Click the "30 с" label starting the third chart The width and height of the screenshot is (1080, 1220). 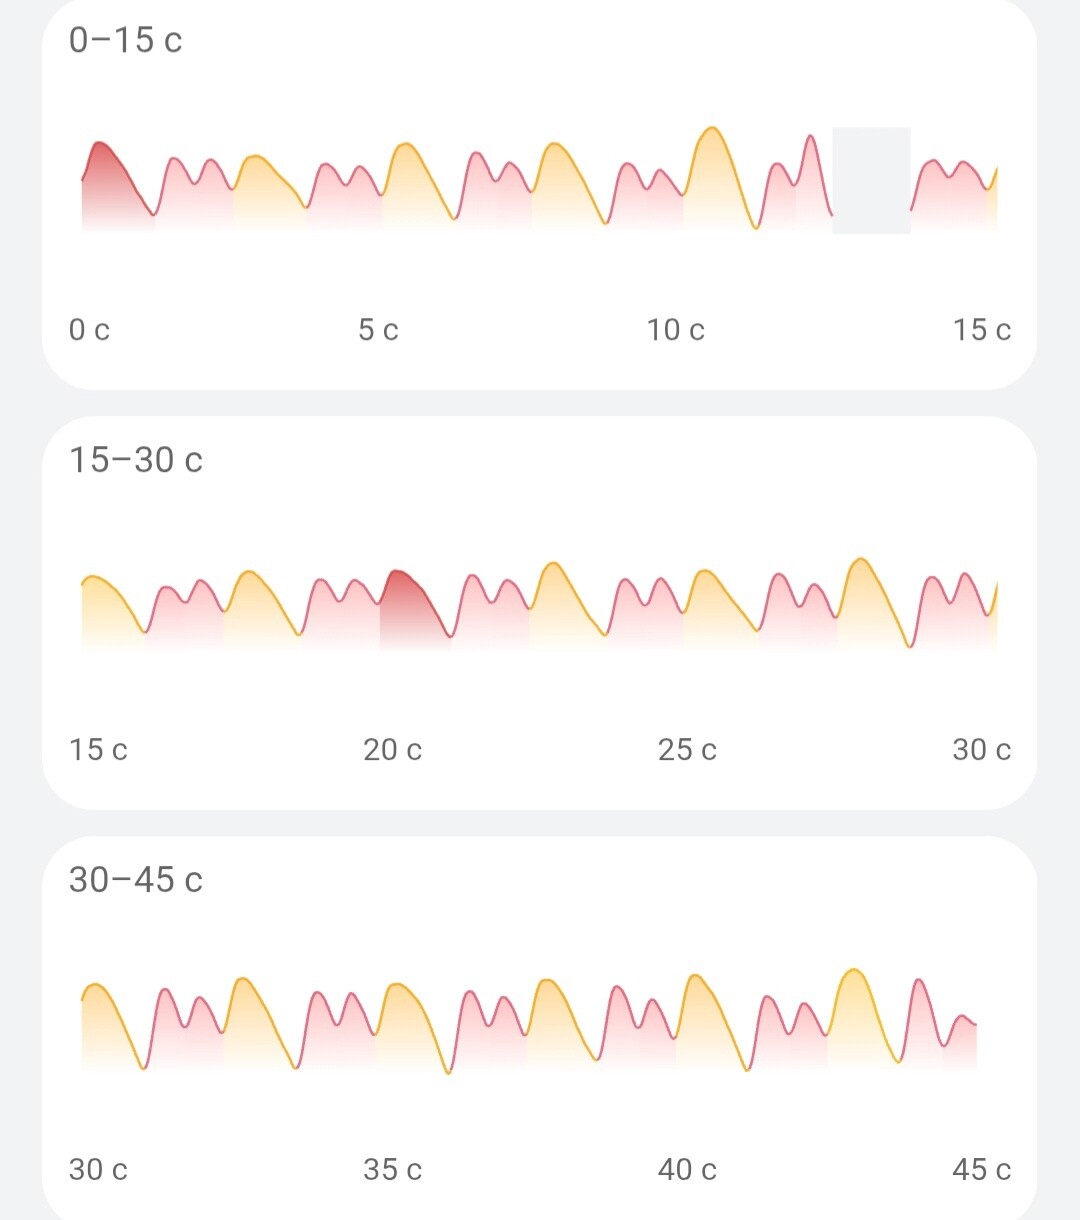pos(98,1170)
